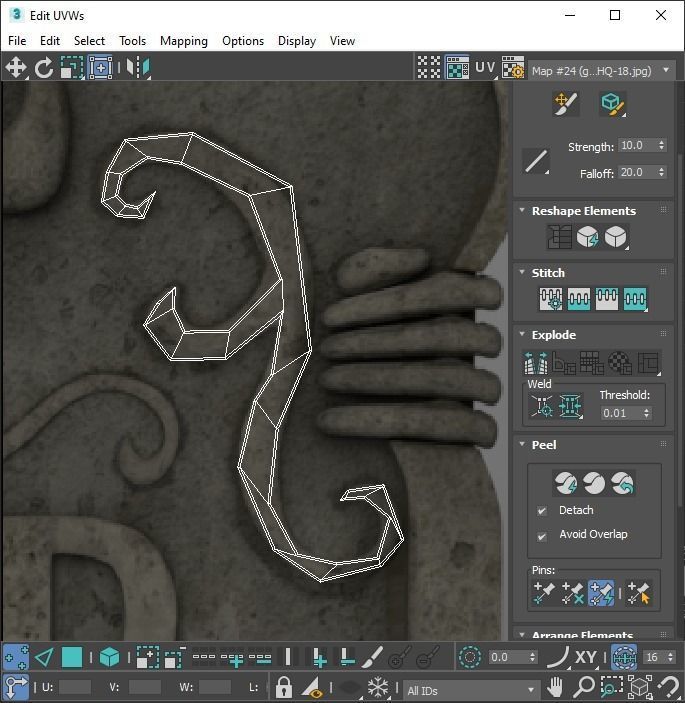Toggle the soft selection circle icon
The width and height of the screenshot is (685, 703).
coord(470,658)
